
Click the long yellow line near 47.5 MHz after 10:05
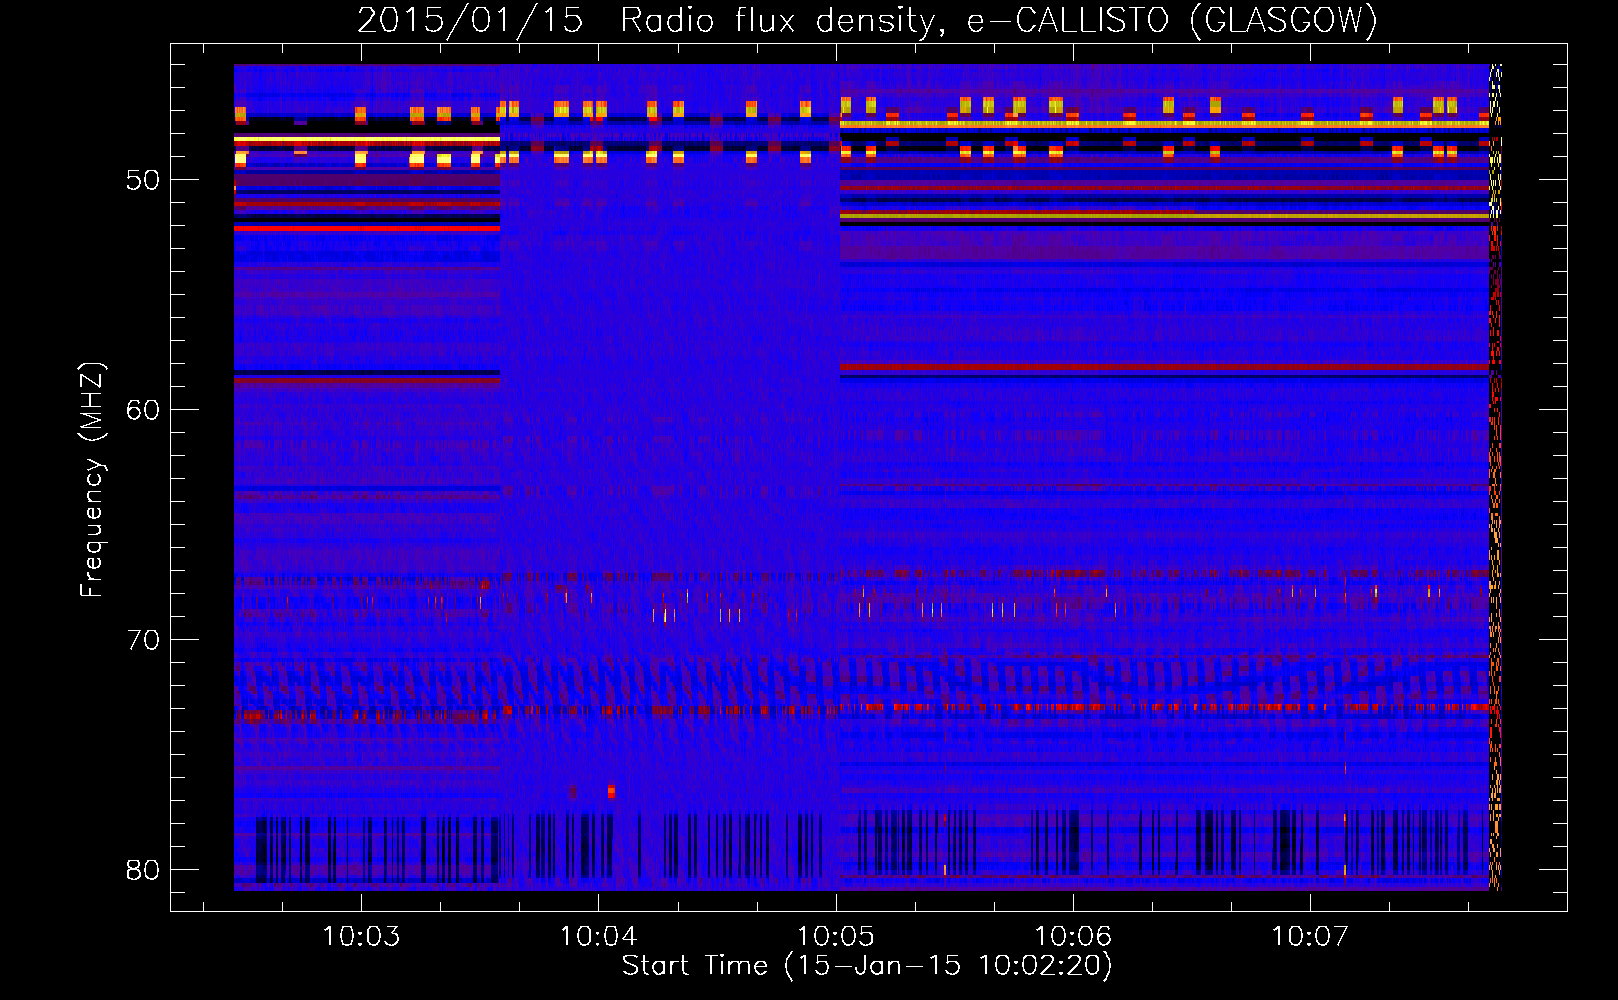coord(1160,124)
